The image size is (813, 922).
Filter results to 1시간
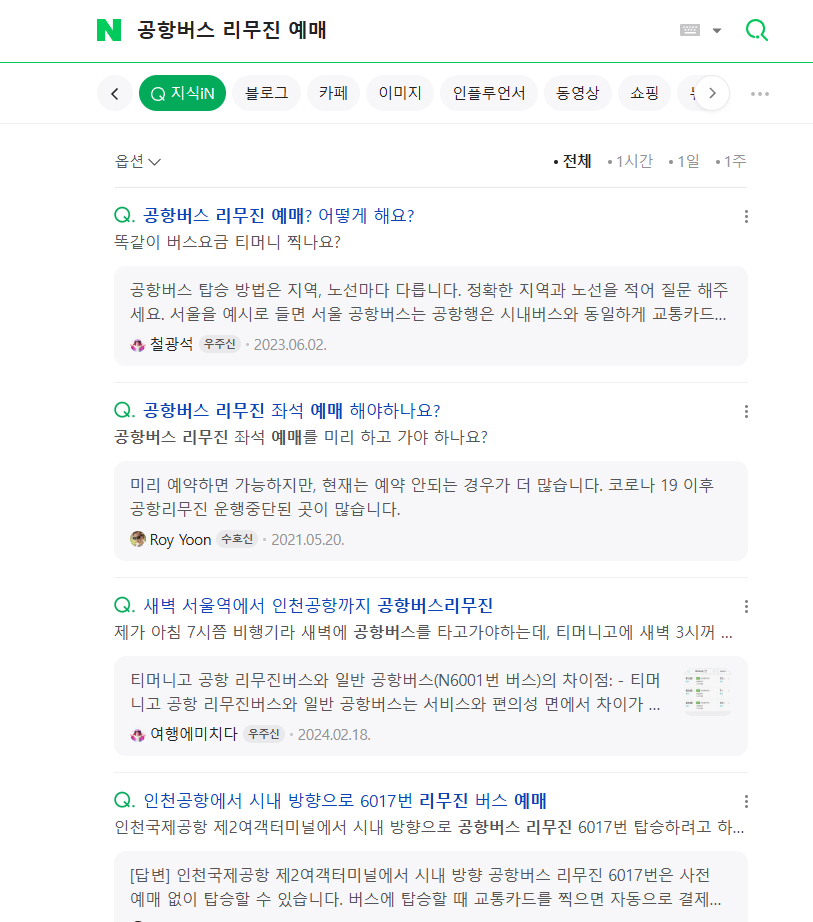pos(630,161)
